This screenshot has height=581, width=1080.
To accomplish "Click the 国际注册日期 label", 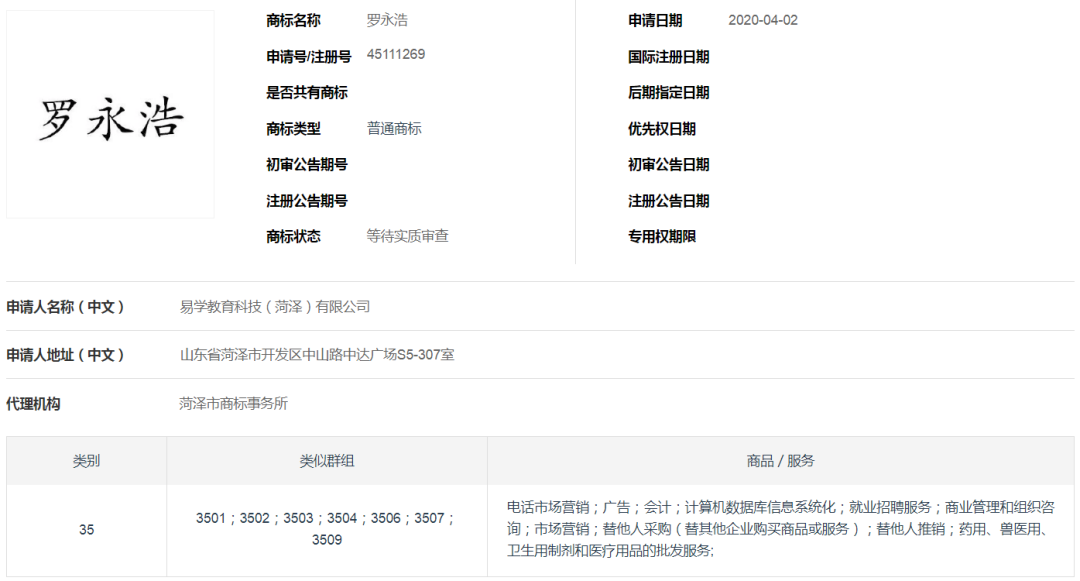I will (x=668, y=56).
